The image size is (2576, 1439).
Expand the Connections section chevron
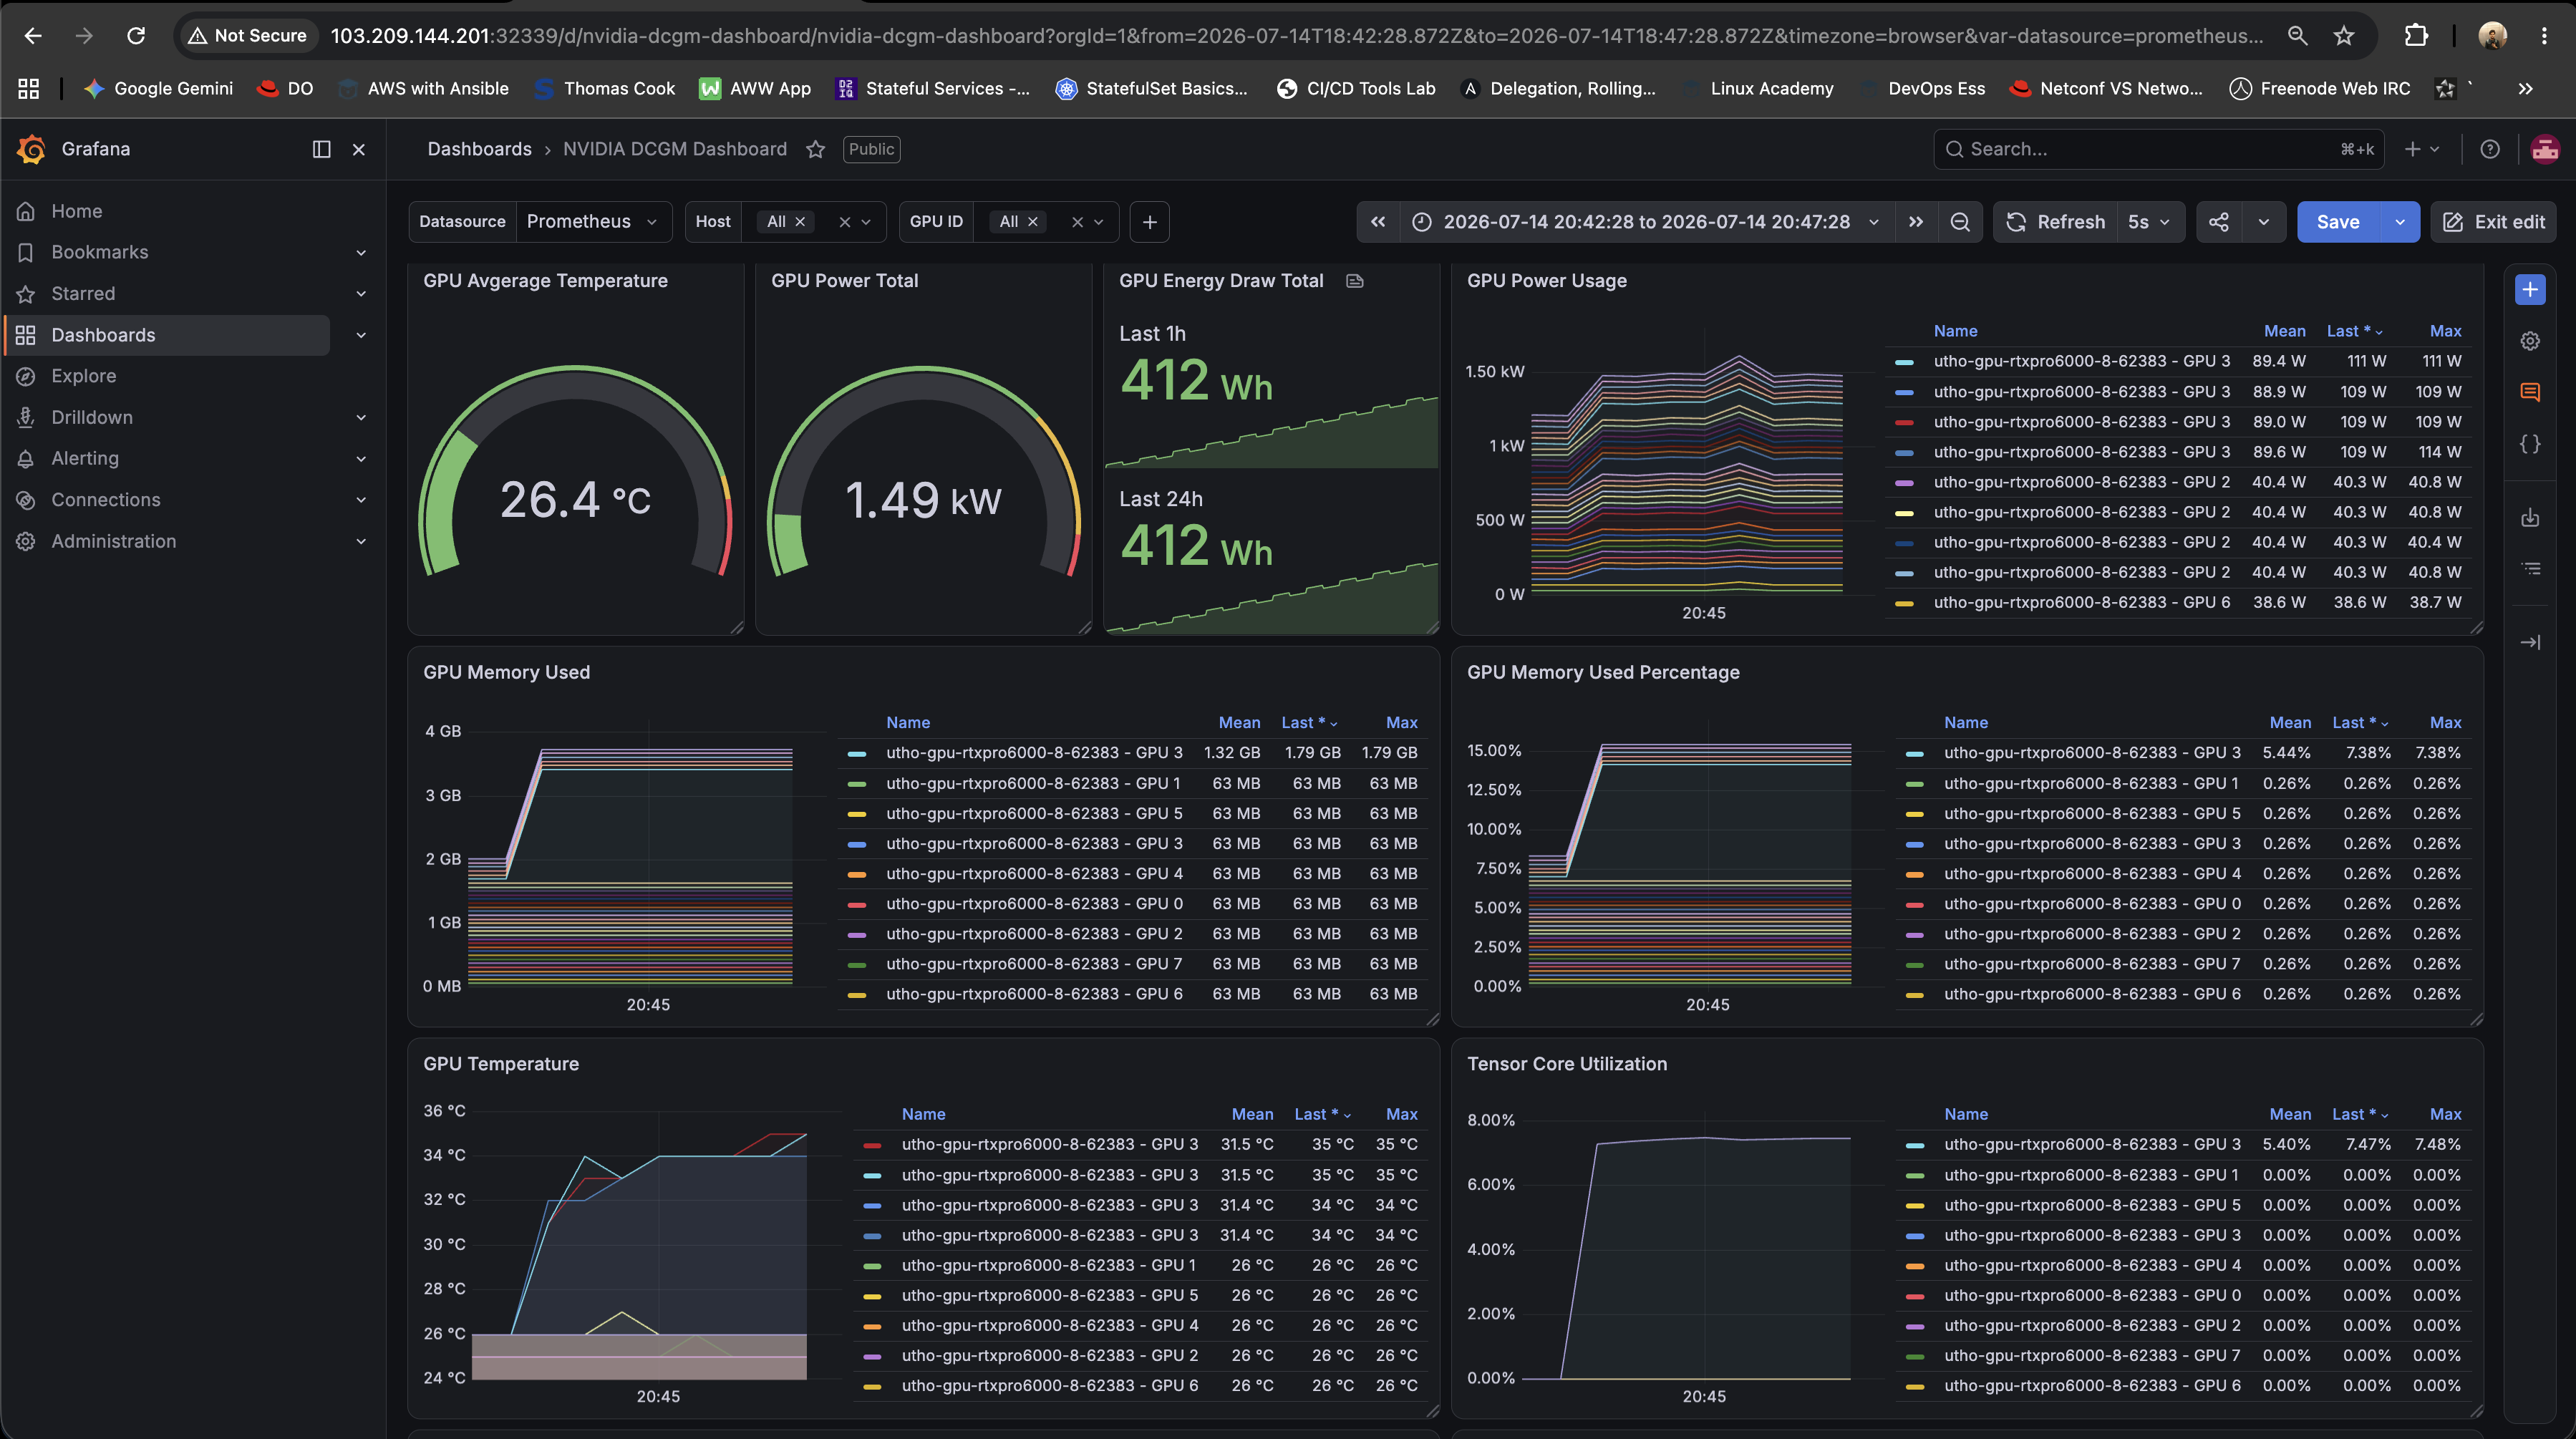click(x=361, y=500)
